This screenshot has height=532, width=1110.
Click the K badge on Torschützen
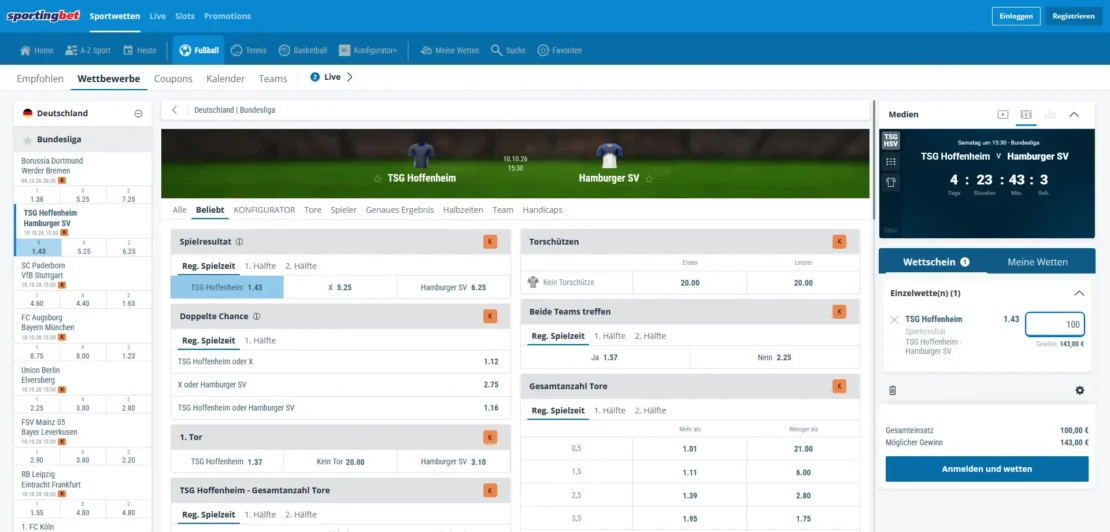pos(840,241)
